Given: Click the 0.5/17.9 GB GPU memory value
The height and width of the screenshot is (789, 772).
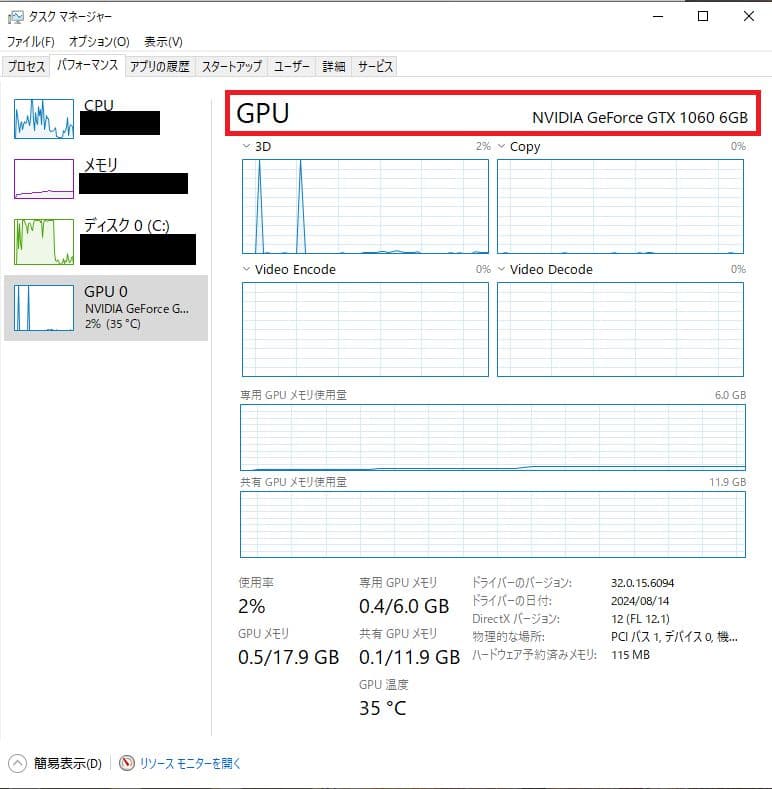Looking at the screenshot, I should pyautogui.click(x=288, y=657).
